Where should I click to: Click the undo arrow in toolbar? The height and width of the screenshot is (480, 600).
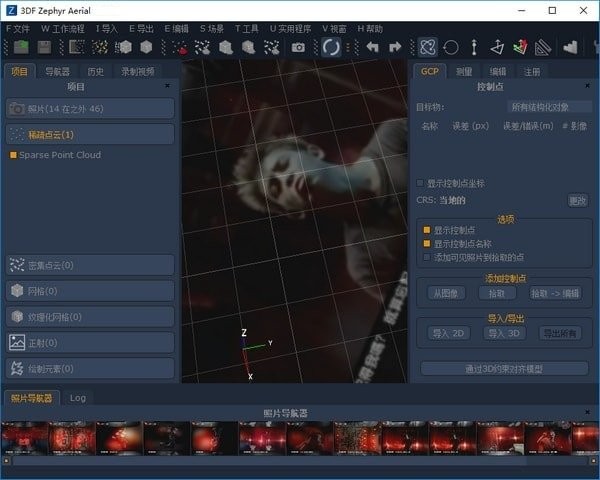point(373,47)
